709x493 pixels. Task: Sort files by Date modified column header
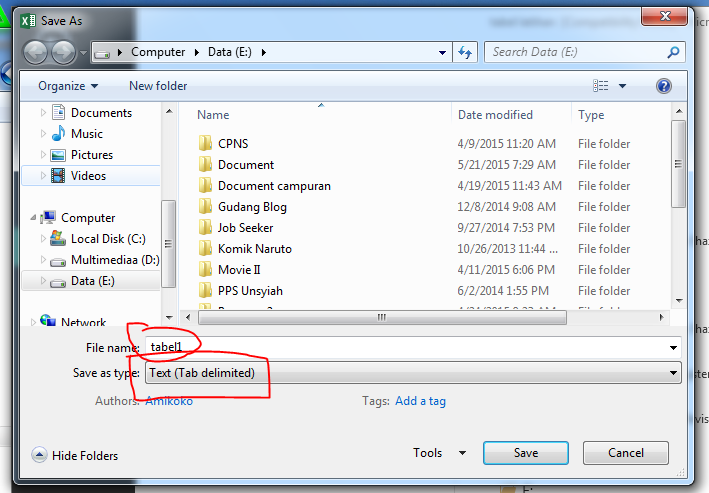tap(495, 115)
